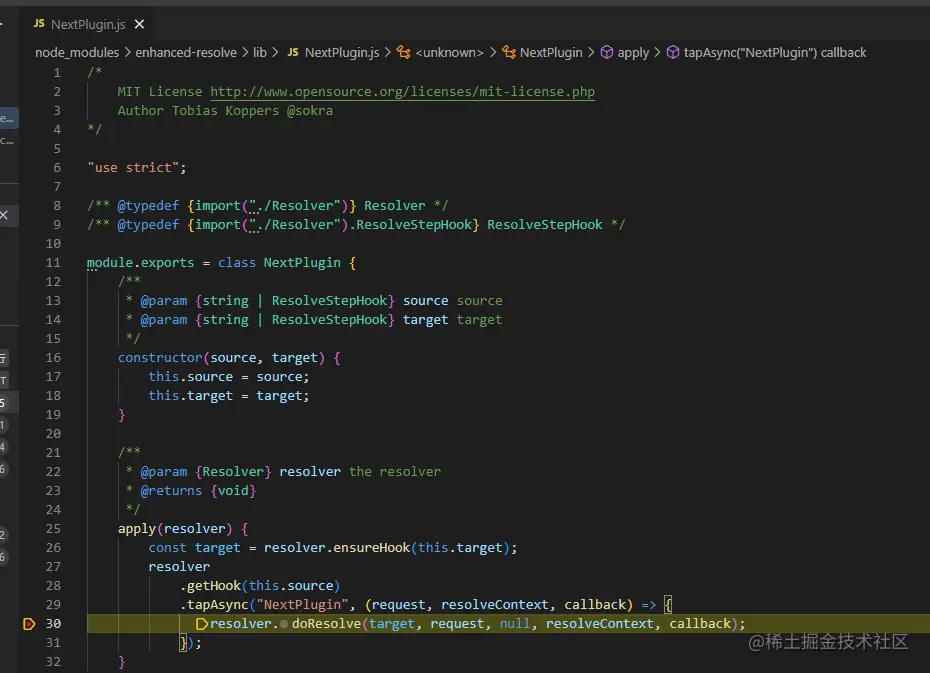The height and width of the screenshot is (673, 930).
Task: Click the JS file icon in the tab
Action: click(39, 24)
